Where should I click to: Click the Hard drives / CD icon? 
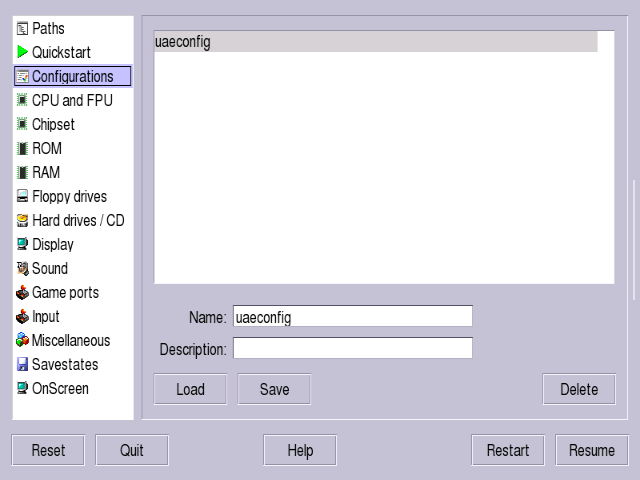[x=22, y=220]
